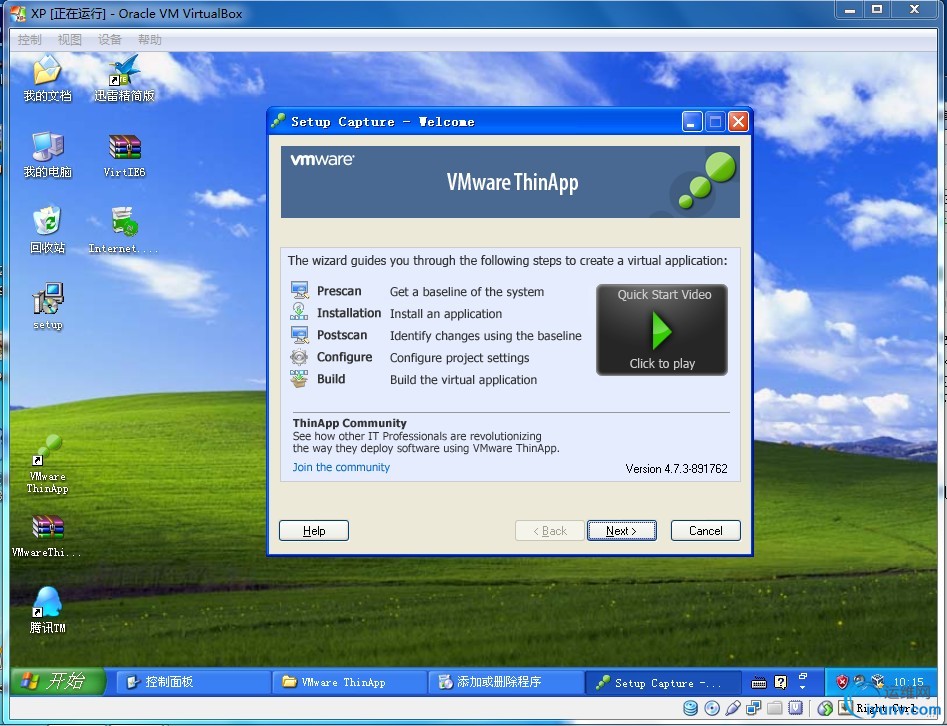Click the VirtualBox optical disc status icon
This screenshot has height=726, width=947.
pos(712,708)
